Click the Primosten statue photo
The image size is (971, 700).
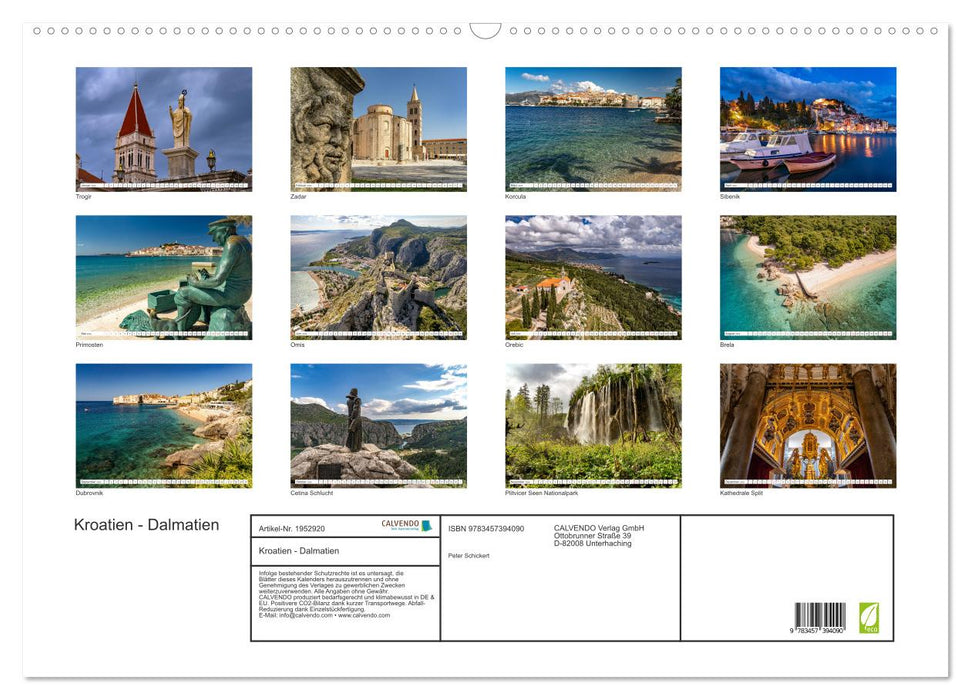(164, 277)
